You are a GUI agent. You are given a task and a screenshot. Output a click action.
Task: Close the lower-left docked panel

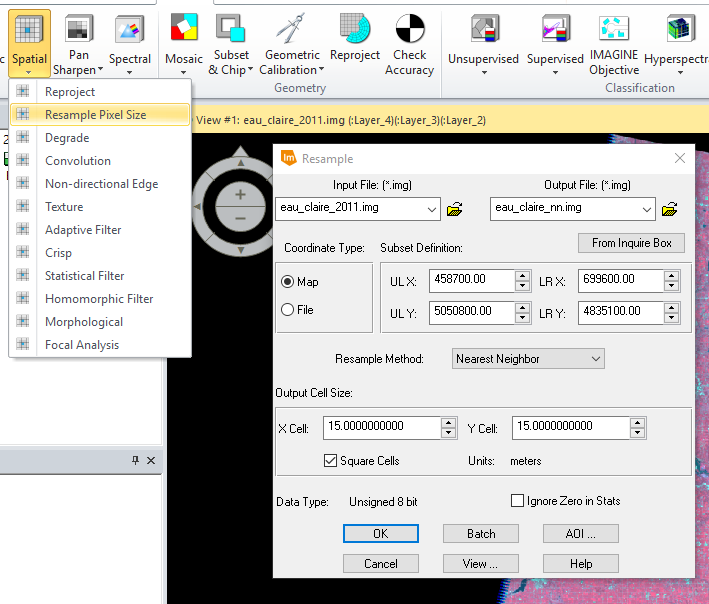[151, 460]
